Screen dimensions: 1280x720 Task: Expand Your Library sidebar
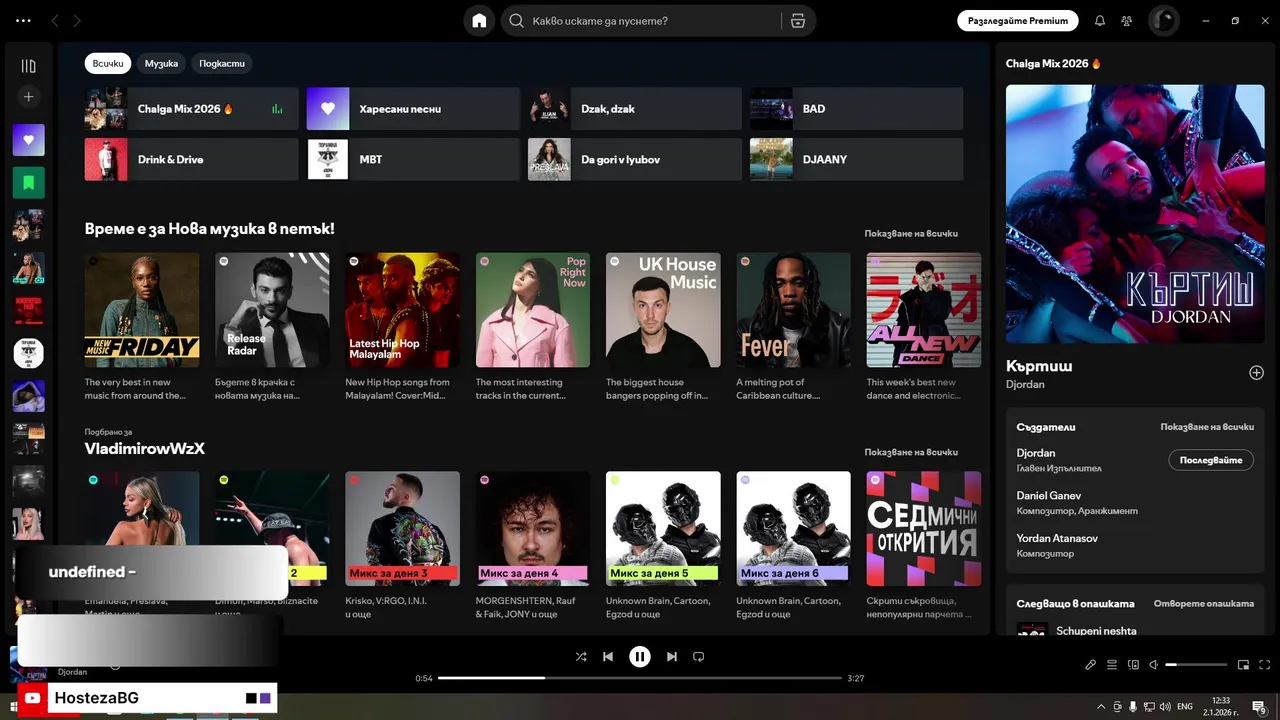[x=28, y=66]
